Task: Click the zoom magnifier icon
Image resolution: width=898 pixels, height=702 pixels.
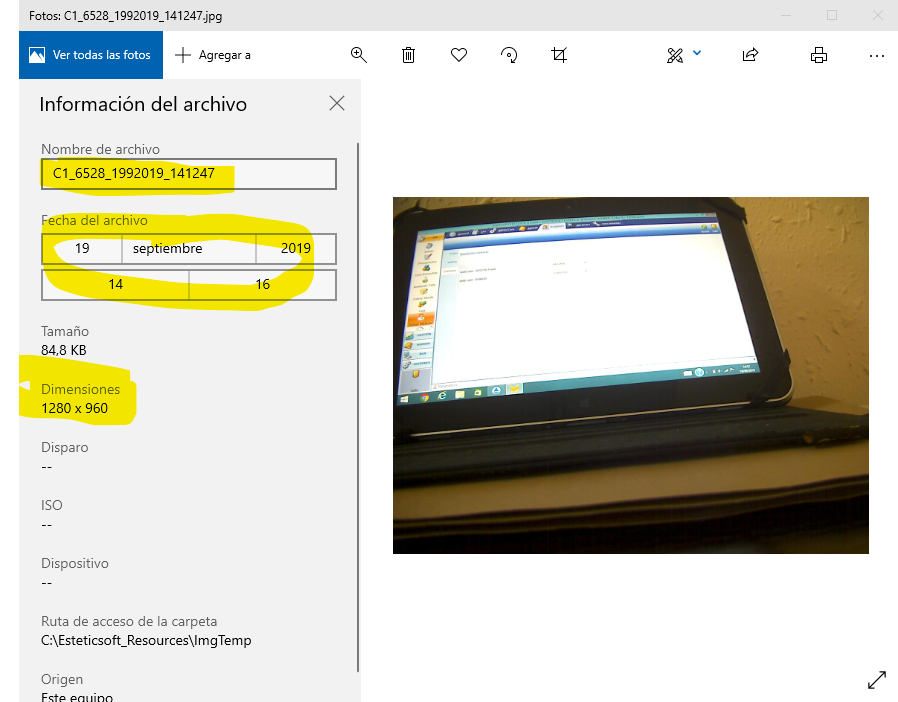Action: coord(359,55)
